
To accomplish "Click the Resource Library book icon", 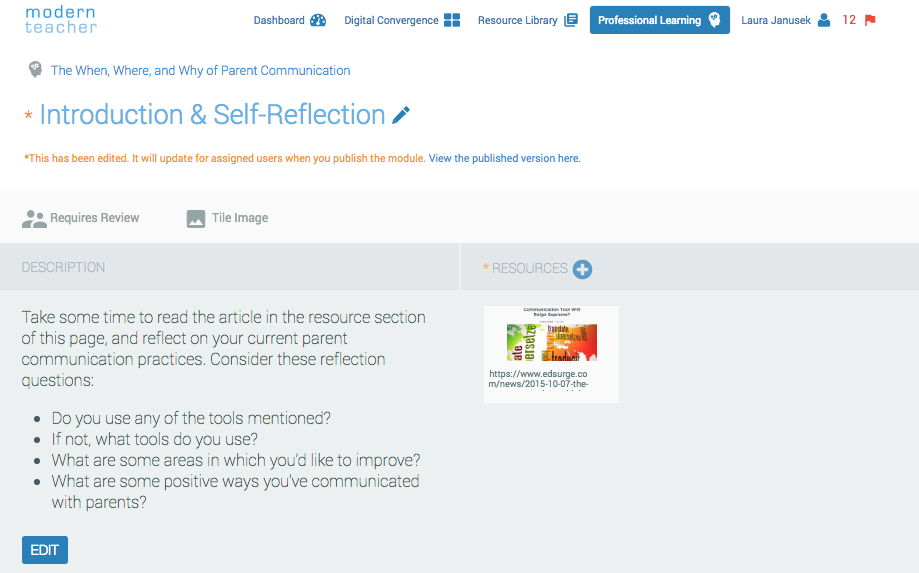I will pos(570,21).
